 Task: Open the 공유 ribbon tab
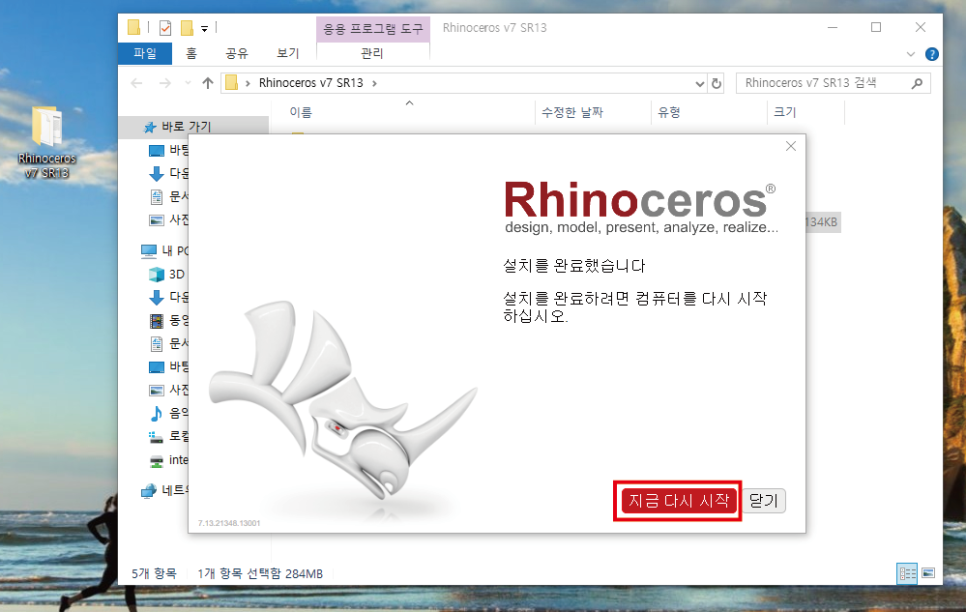[x=237, y=54]
